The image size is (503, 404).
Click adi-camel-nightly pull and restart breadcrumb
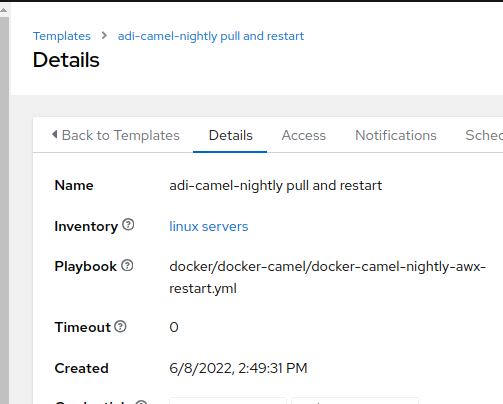click(x=211, y=36)
